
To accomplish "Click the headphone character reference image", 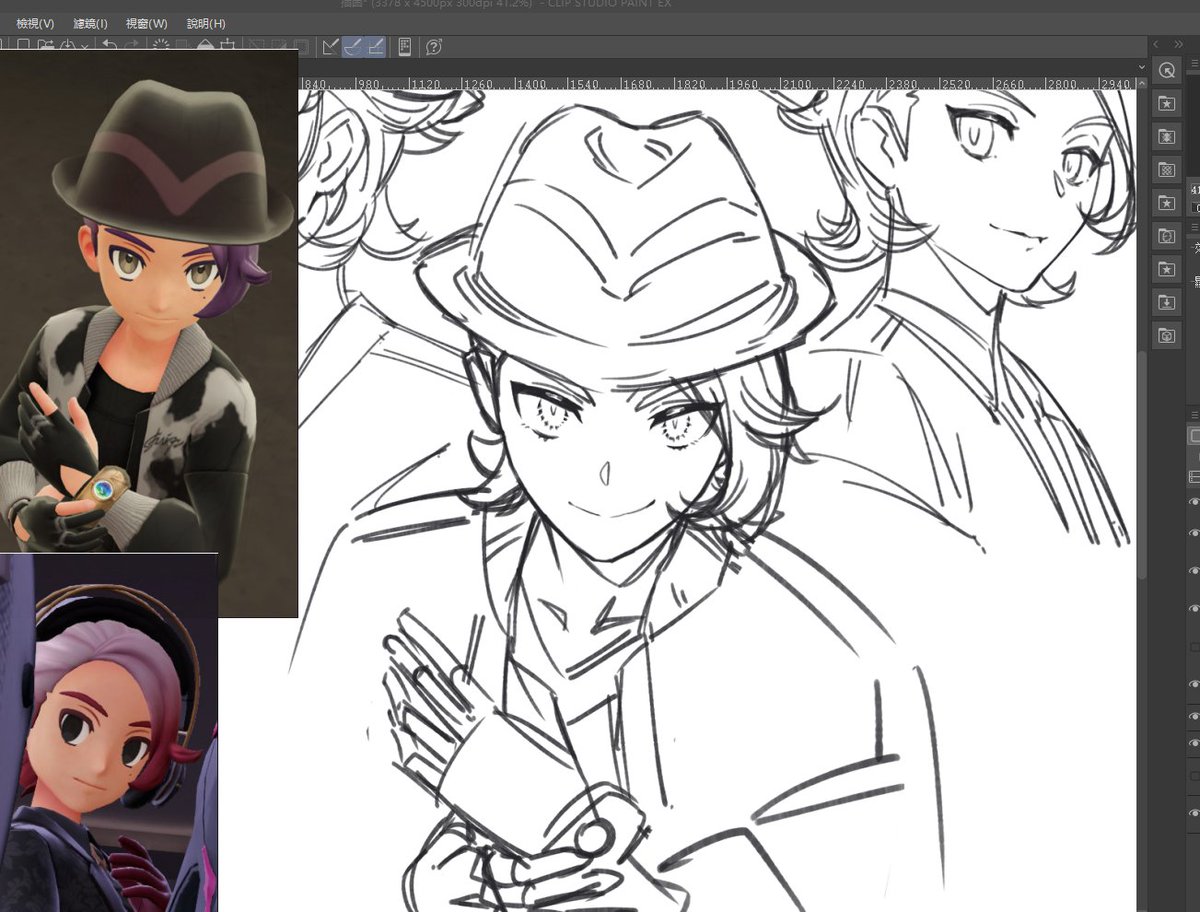I will 109,732.
